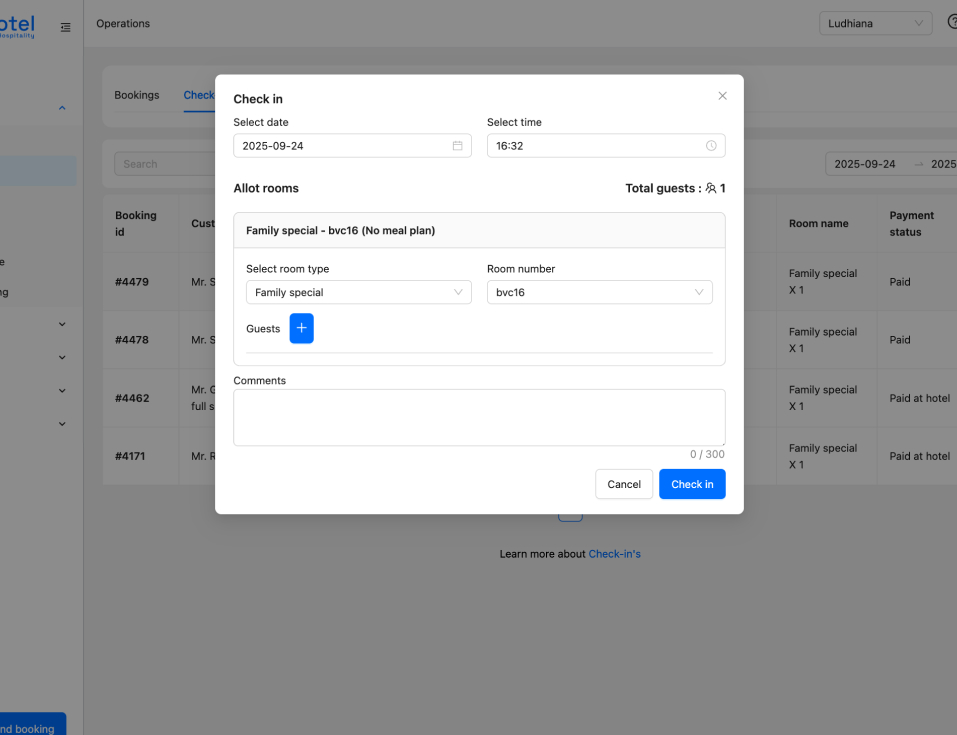Screen dimensions: 957x735
Task: Toggle the sidebar collapse menu icon
Action: pyautogui.click(x=65, y=27)
